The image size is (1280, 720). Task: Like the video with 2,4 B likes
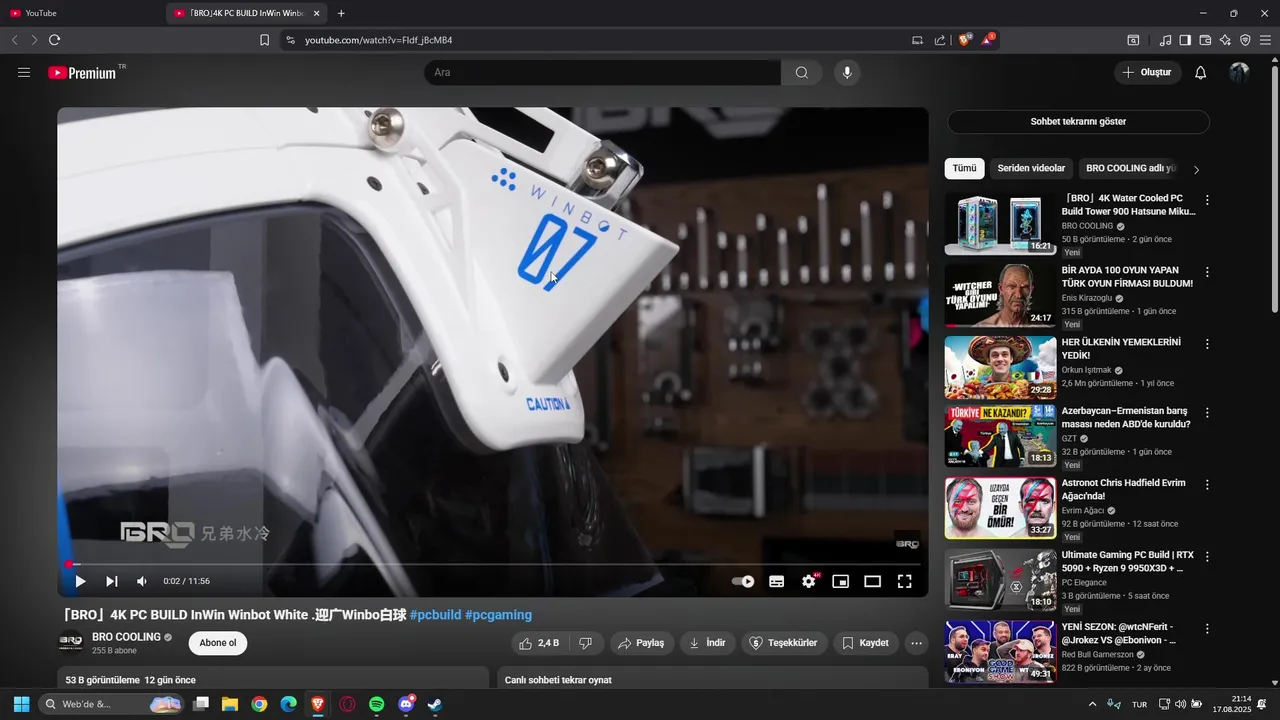click(x=540, y=643)
